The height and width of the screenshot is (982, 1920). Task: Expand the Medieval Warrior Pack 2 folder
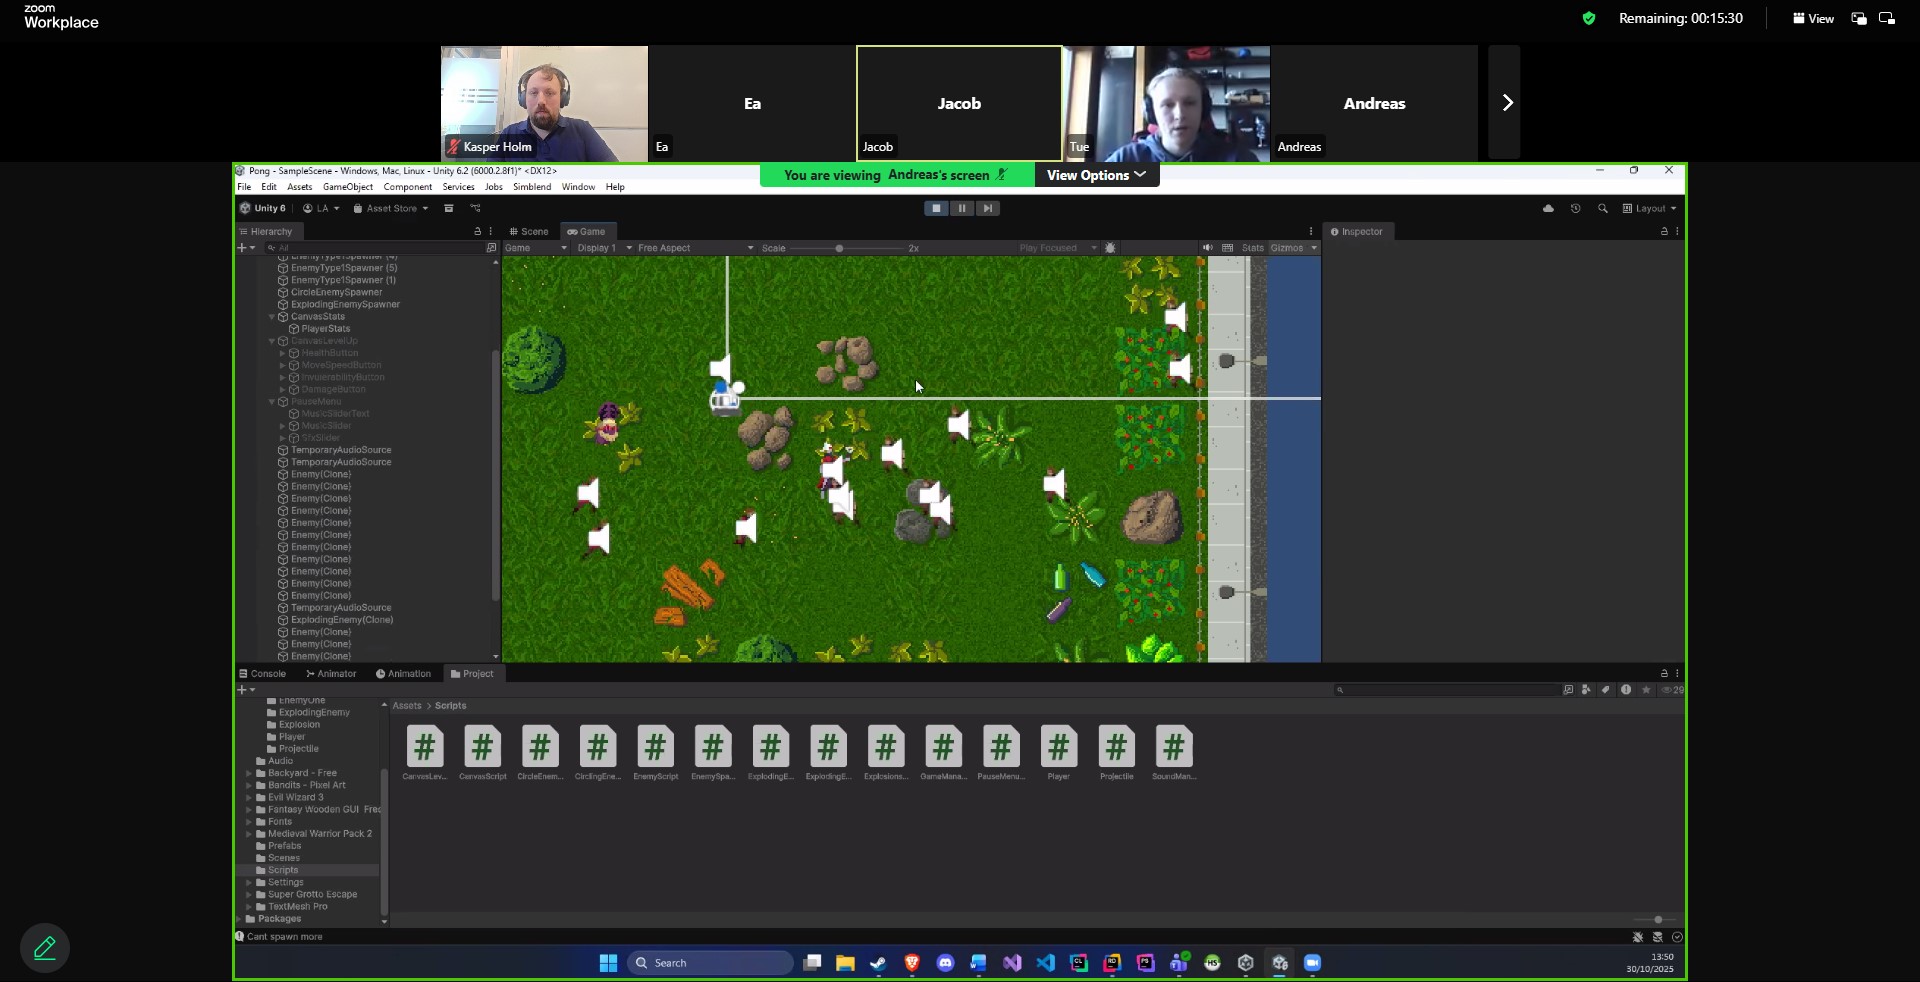(249, 834)
